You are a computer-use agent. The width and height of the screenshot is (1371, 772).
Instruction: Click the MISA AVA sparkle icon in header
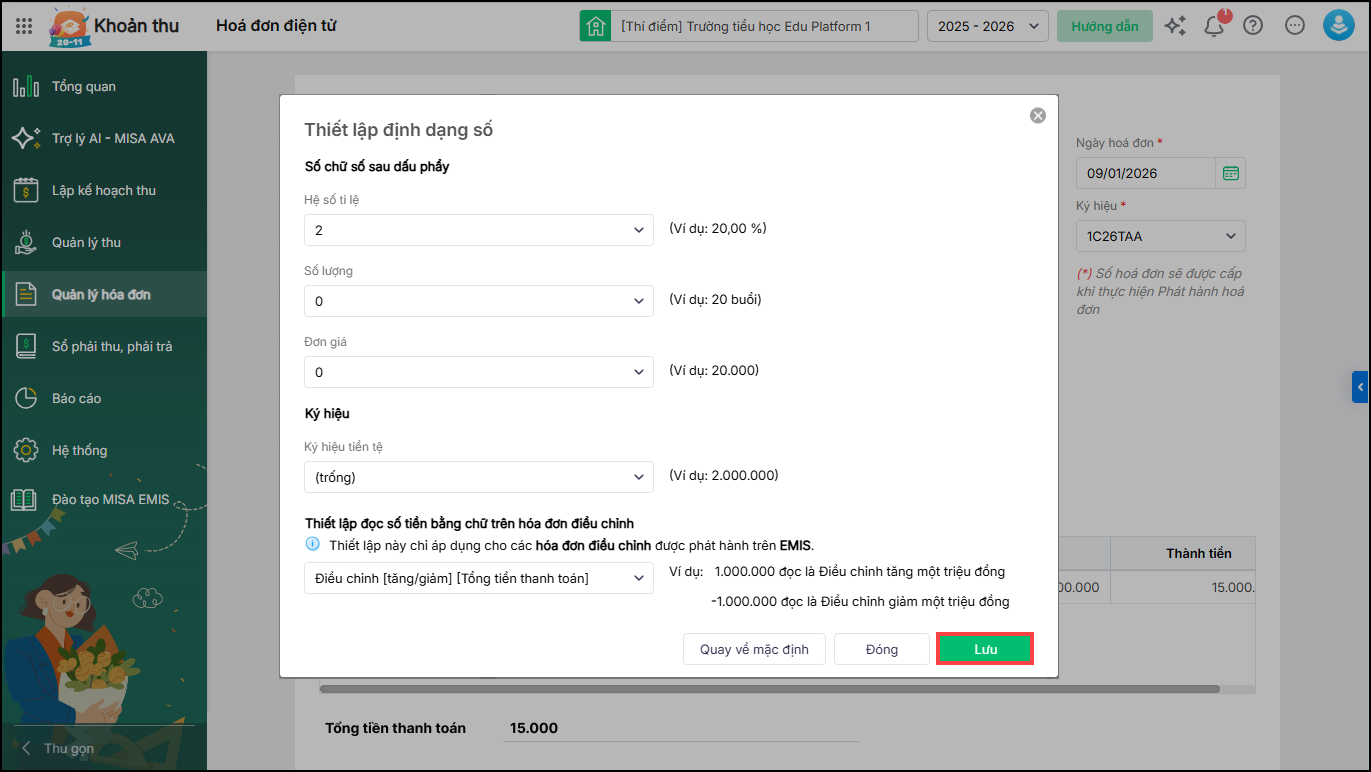pos(1175,26)
